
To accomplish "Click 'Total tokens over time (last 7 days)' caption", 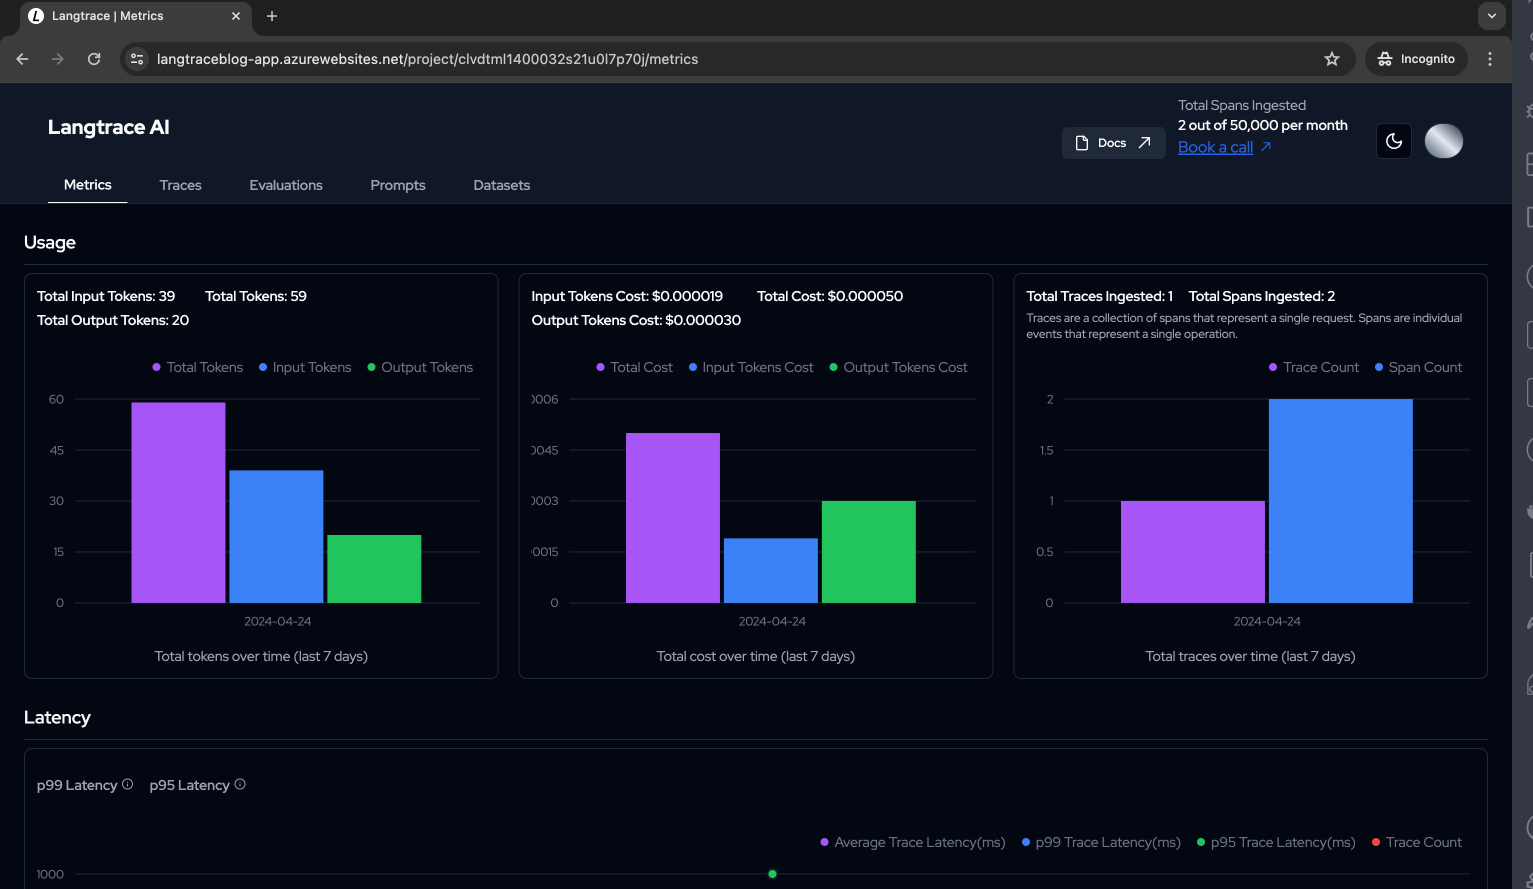I will (261, 656).
